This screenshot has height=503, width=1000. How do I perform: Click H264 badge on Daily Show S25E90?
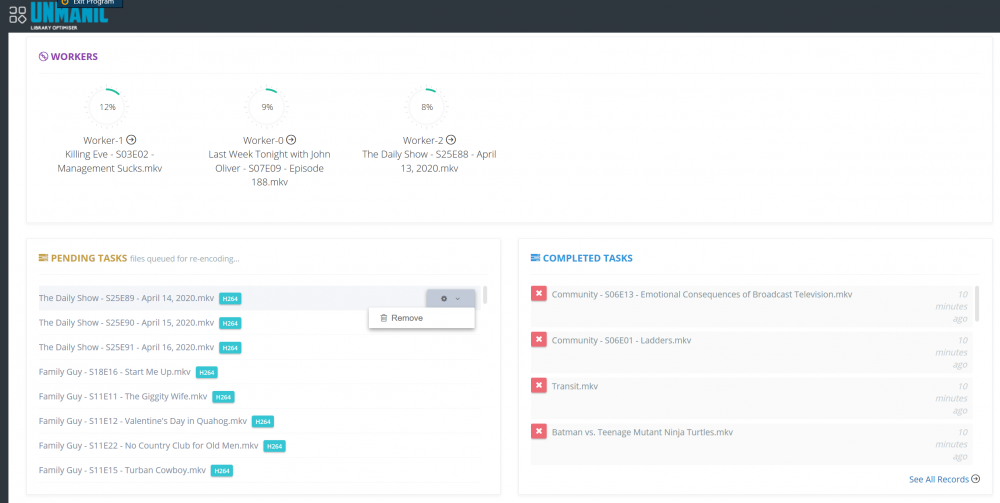pos(230,323)
